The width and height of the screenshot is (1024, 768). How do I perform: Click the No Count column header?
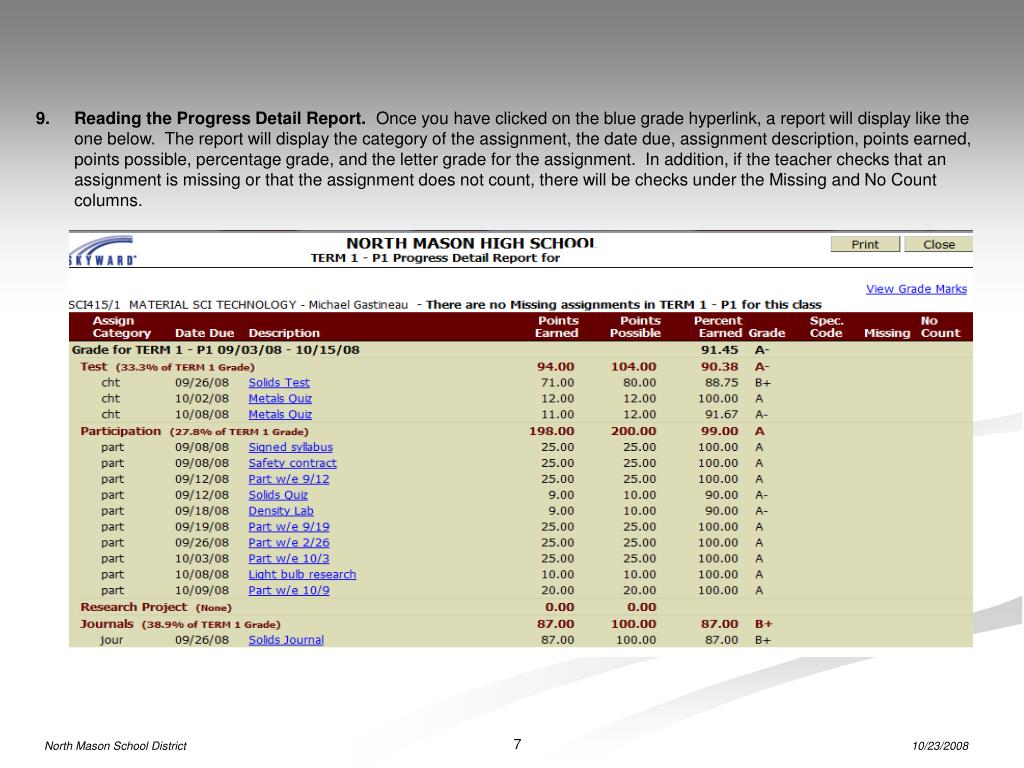940,327
